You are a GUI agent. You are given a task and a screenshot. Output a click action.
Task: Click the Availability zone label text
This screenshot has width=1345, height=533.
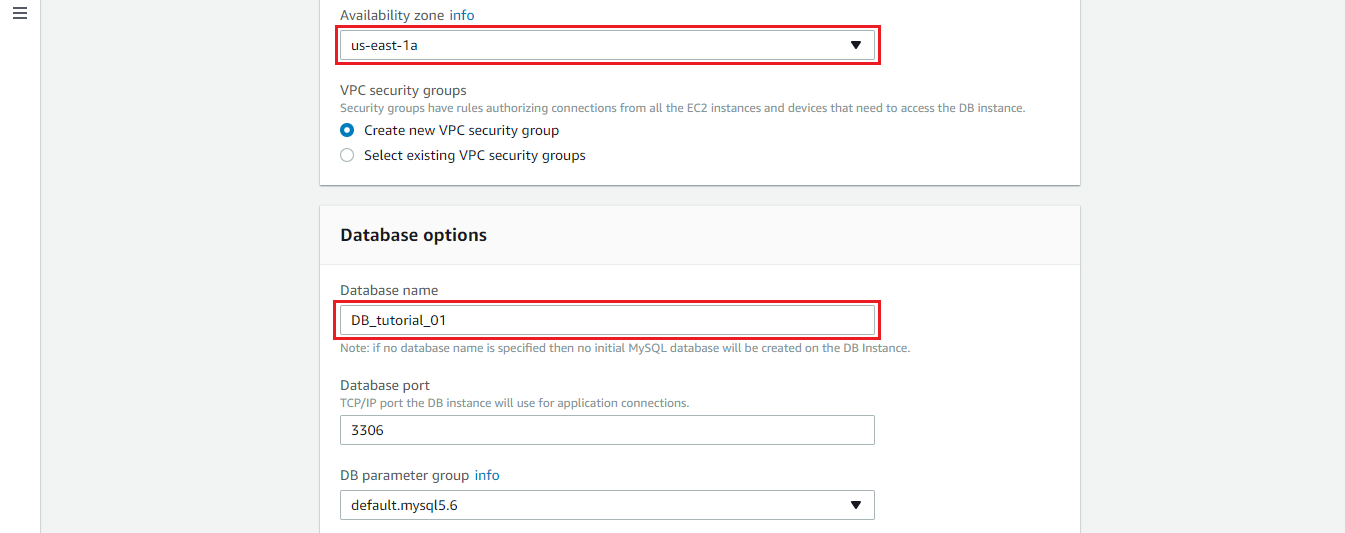(x=392, y=15)
